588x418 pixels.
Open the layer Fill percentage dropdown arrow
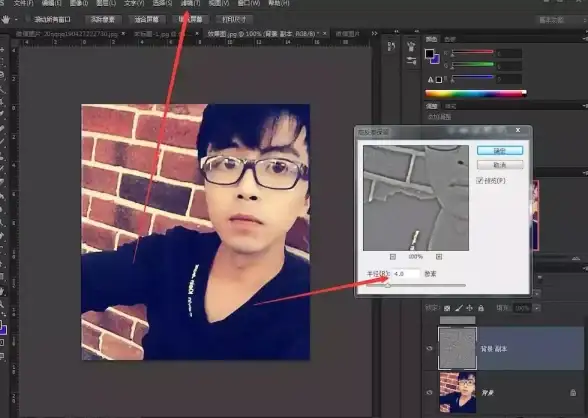point(537,308)
